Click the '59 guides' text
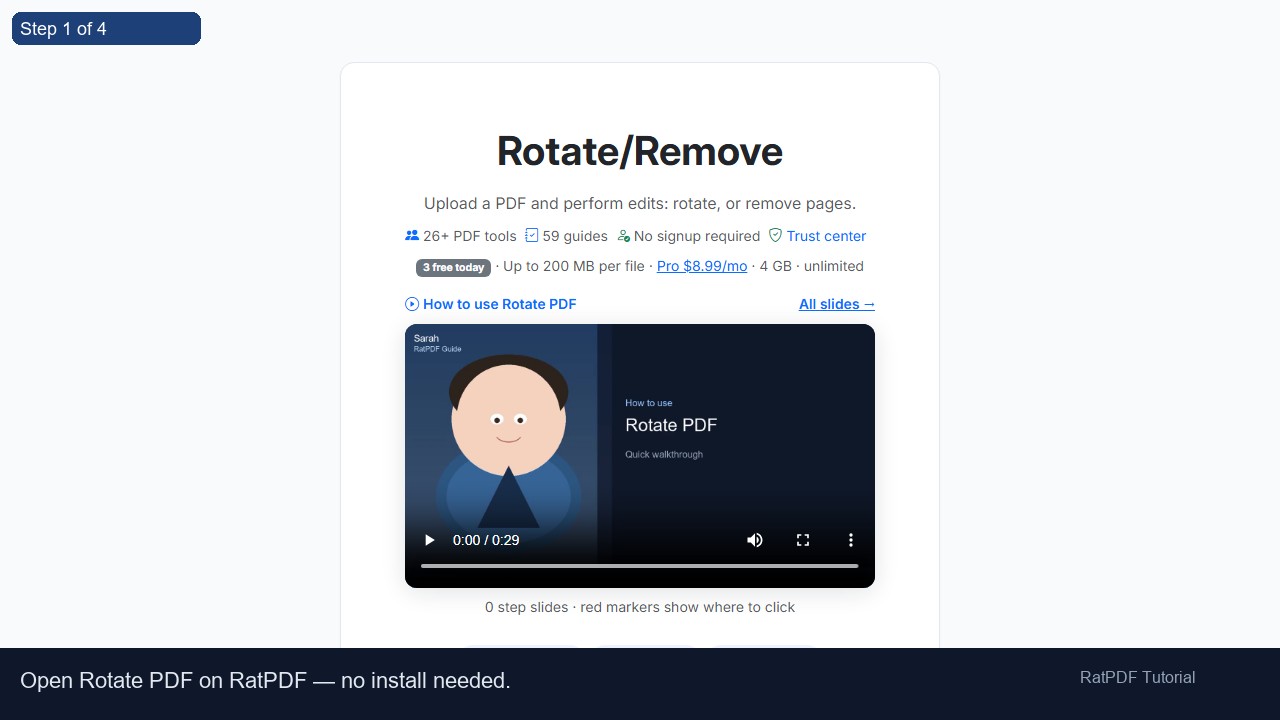 pos(575,236)
